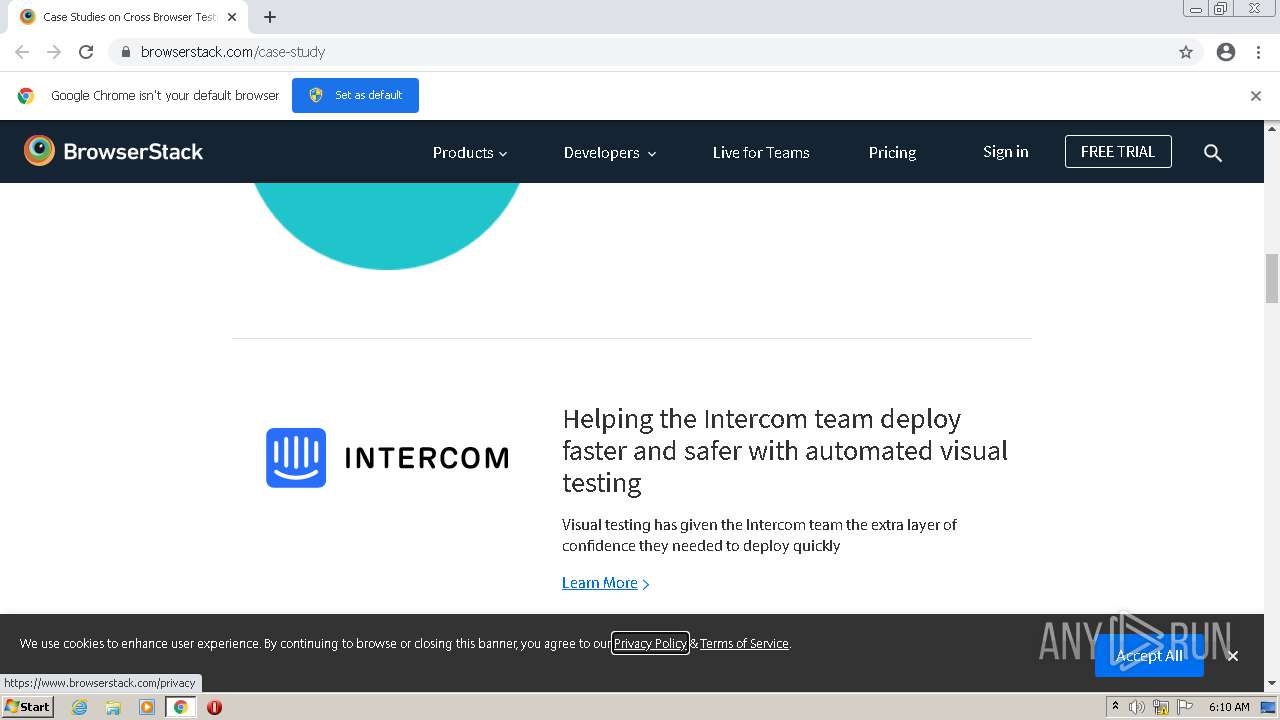The image size is (1280, 720).
Task: Open the Intercom Learn More link
Action: point(606,583)
